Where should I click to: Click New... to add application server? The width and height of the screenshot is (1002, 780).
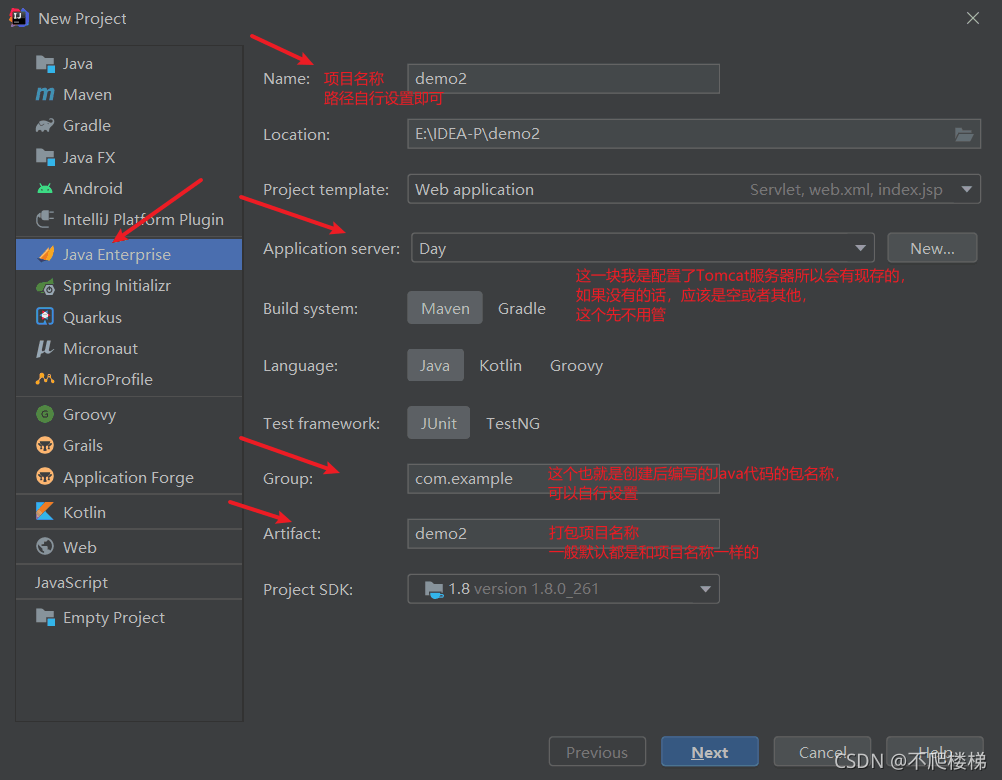pyautogui.click(x=932, y=248)
